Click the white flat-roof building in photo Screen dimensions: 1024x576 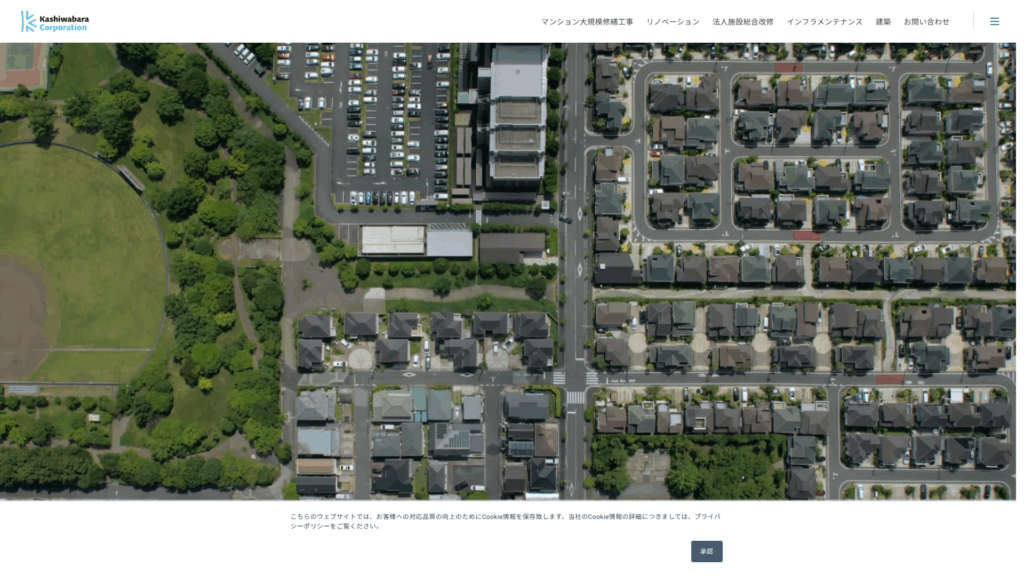pos(393,240)
